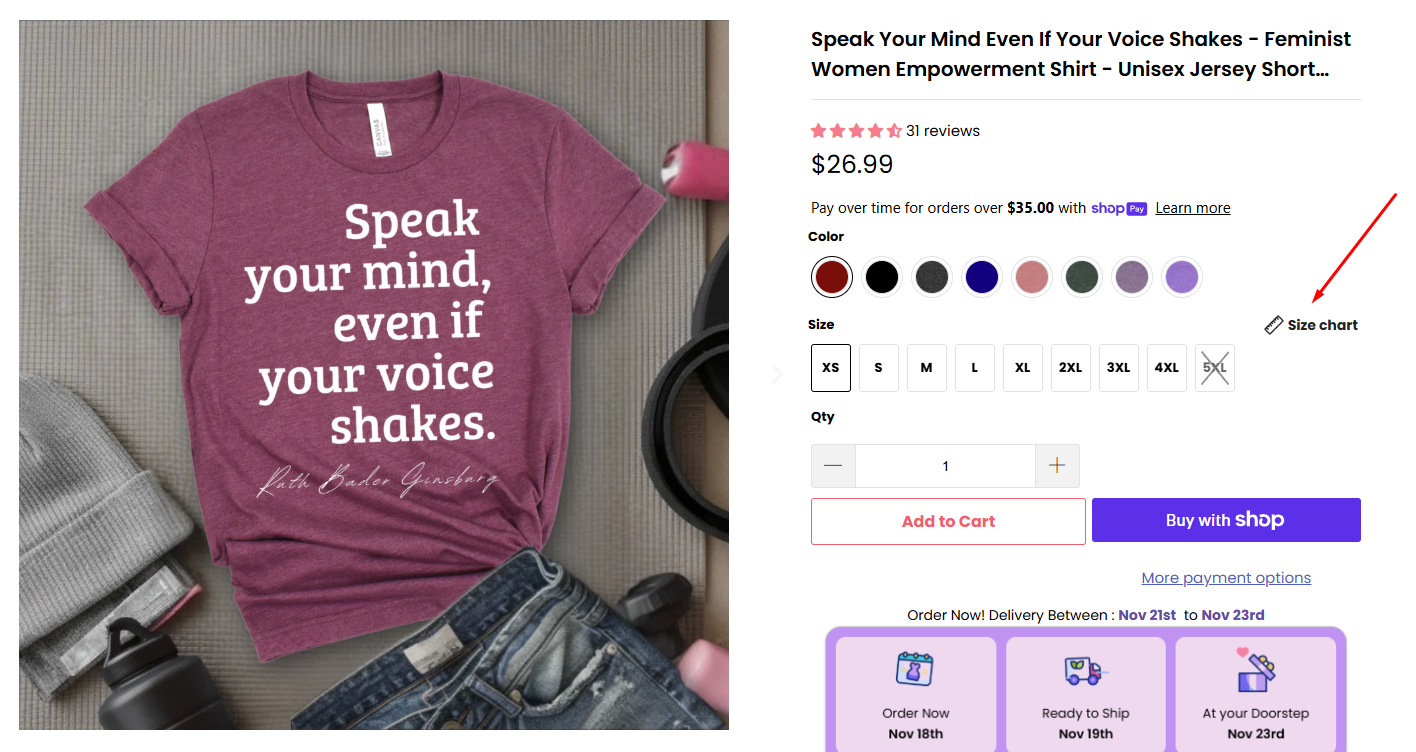1416x752 pixels.
Task: Click the Ready to Ship truck icon
Action: pyautogui.click(x=1084, y=670)
